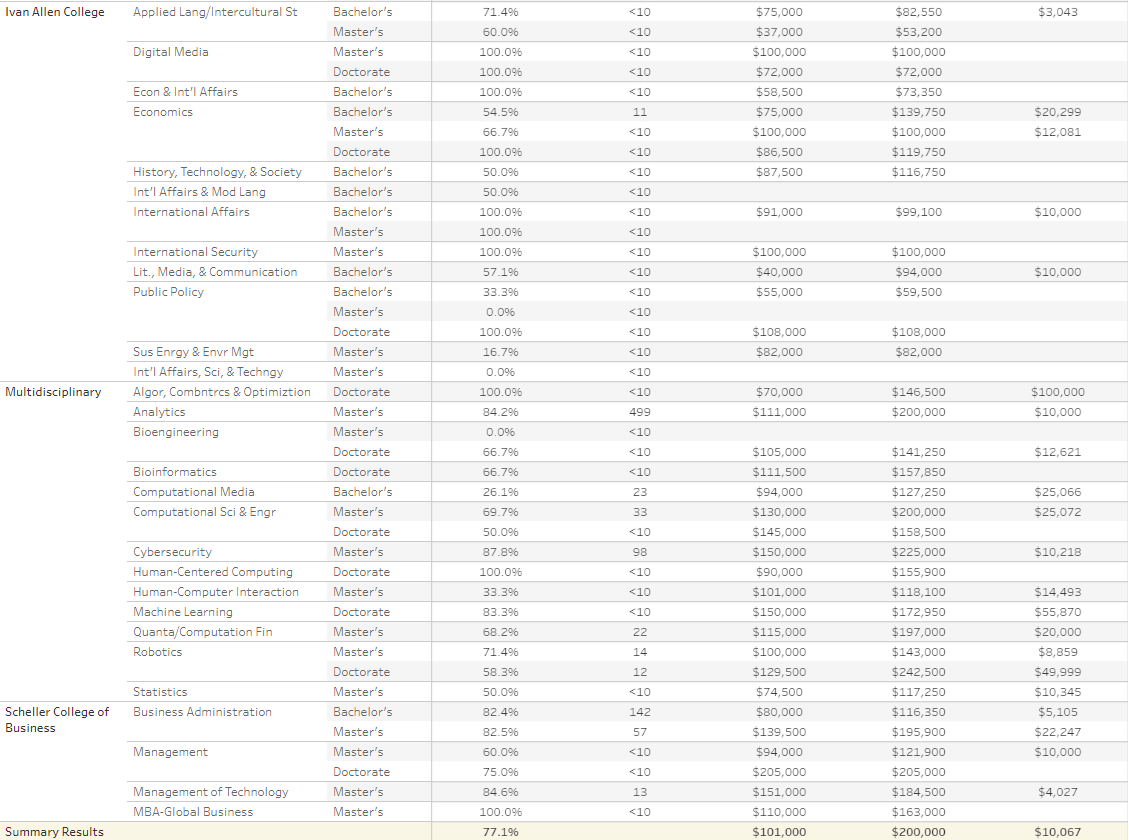Click the Machine Learning program label
Screen dimensions: 1129x840
click(182, 612)
